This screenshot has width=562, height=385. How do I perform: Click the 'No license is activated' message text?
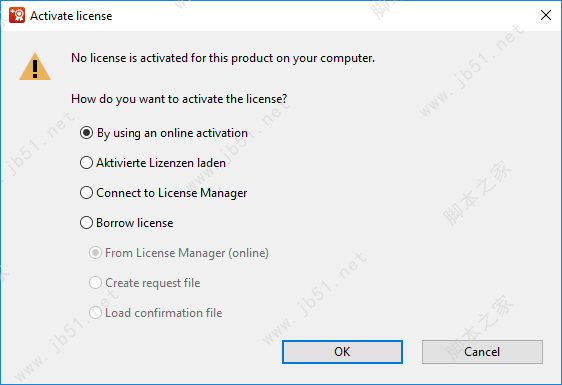click(x=223, y=58)
